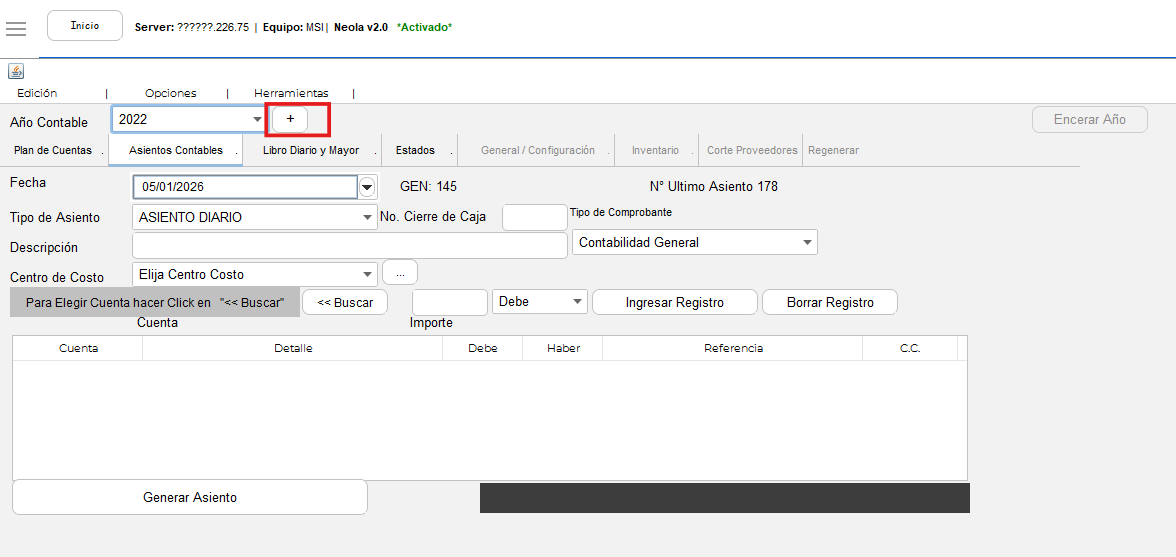Viewport: 1176px width, 557px height.
Task: Switch to Libro Diario y Mayor tab
Action: tap(311, 151)
